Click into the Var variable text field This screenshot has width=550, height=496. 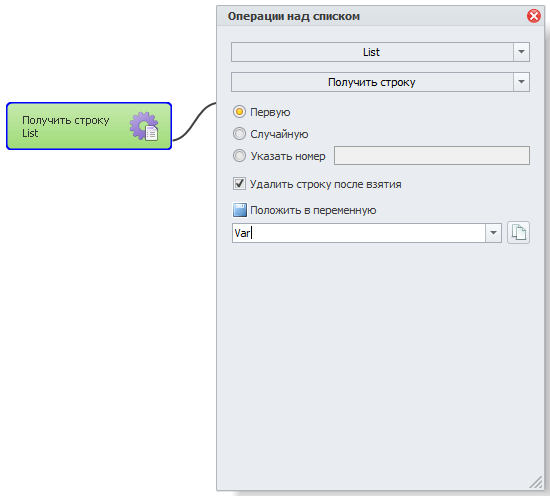(359, 233)
